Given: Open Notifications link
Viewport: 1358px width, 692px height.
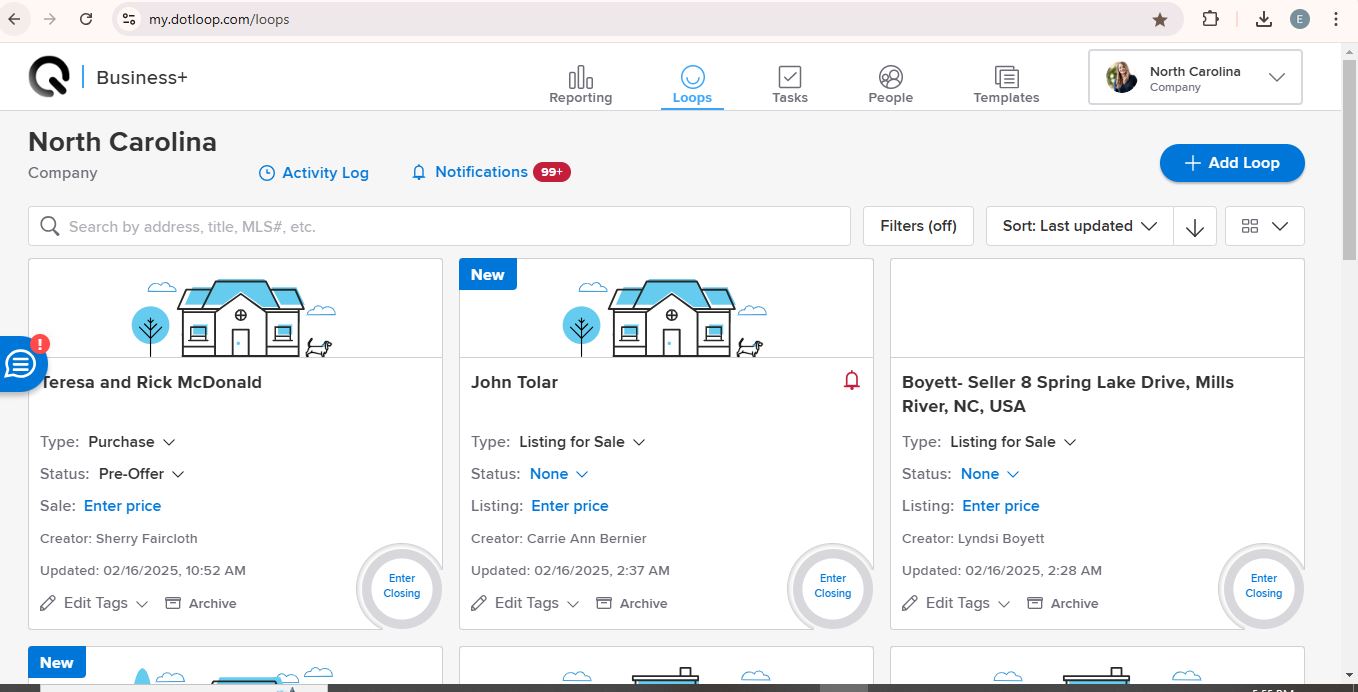Looking at the screenshot, I should click(470, 172).
